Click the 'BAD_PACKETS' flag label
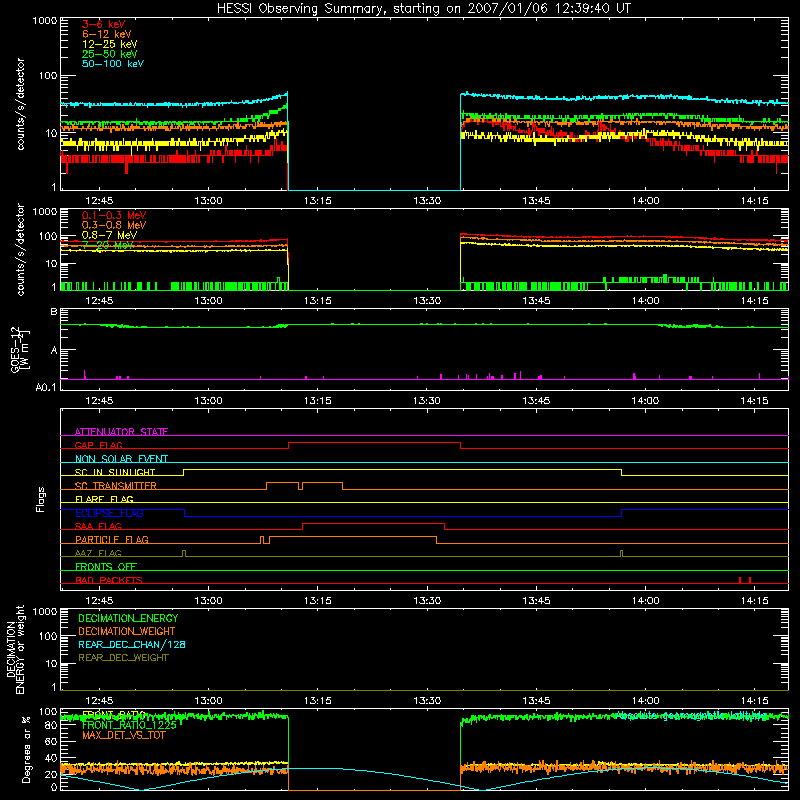Image resolution: width=800 pixels, height=800 pixels. click(109, 580)
